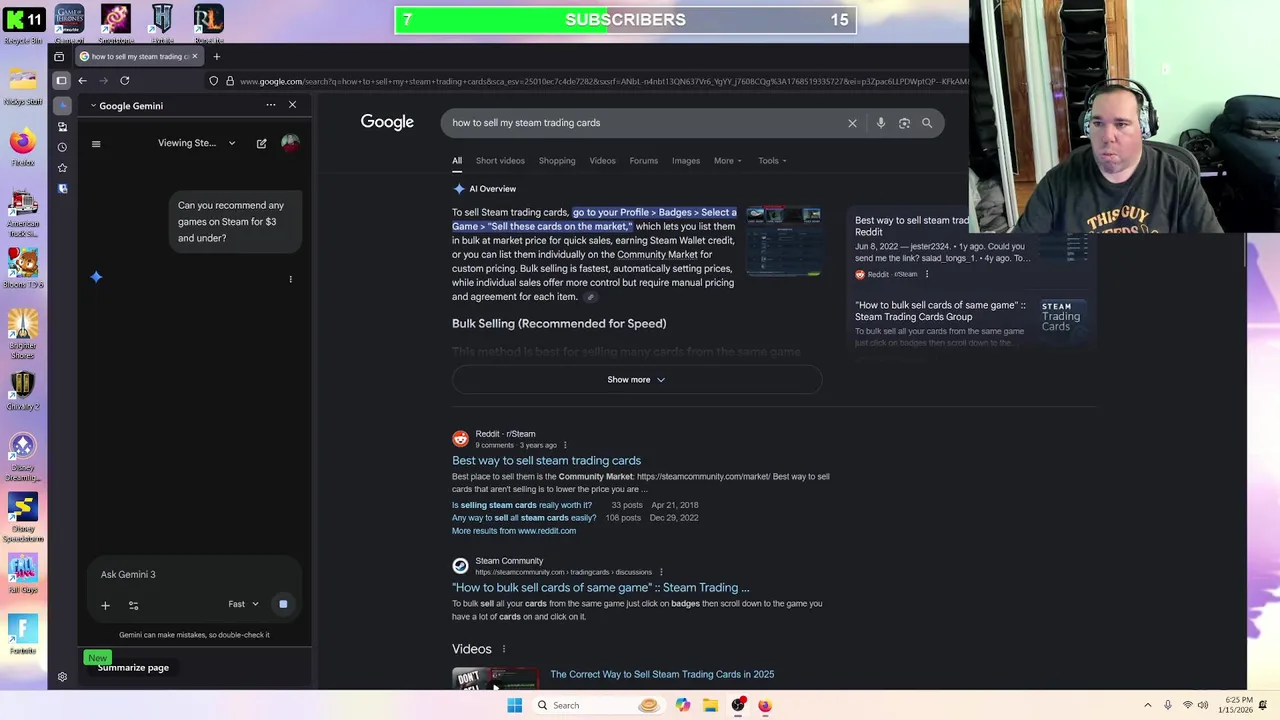Click the Google search box text
1280x720 pixels.
(x=526, y=123)
